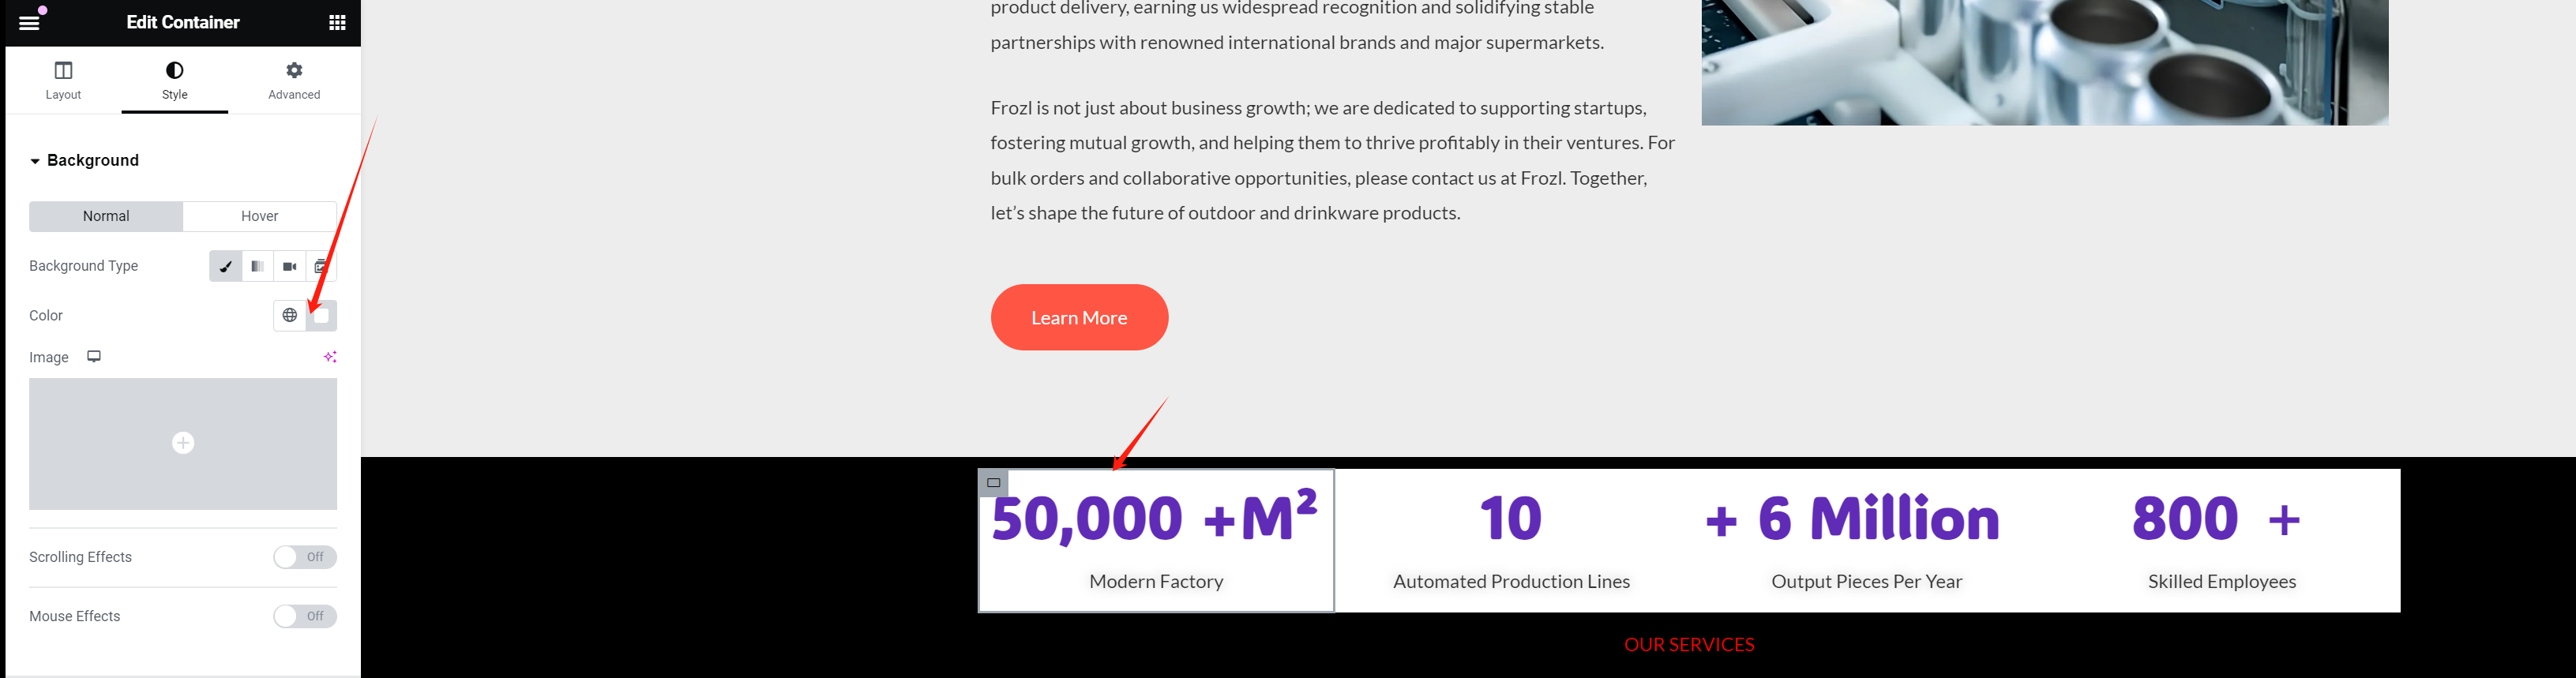2576x678 pixels.
Task: Generate image with AI sparkle icon
Action: tap(330, 357)
